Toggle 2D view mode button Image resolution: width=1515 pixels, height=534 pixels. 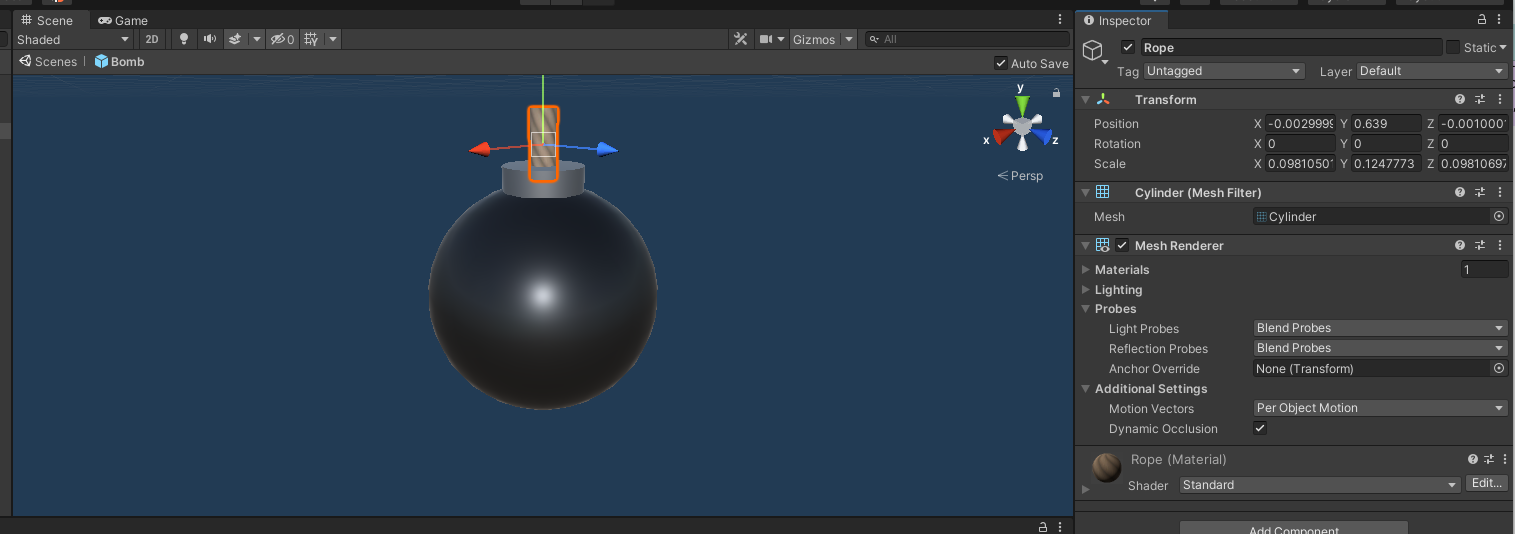point(151,39)
